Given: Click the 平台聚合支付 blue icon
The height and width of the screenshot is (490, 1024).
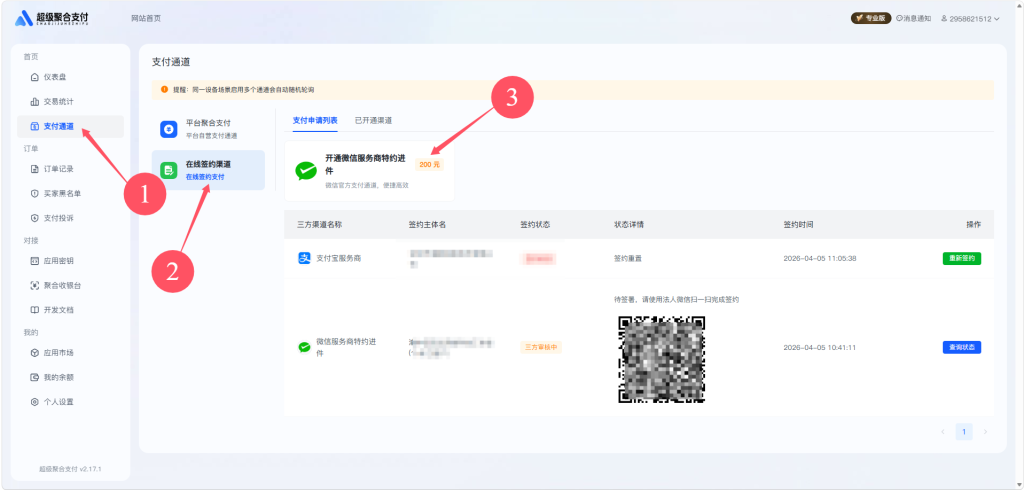Looking at the screenshot, I should pos(168,129).
